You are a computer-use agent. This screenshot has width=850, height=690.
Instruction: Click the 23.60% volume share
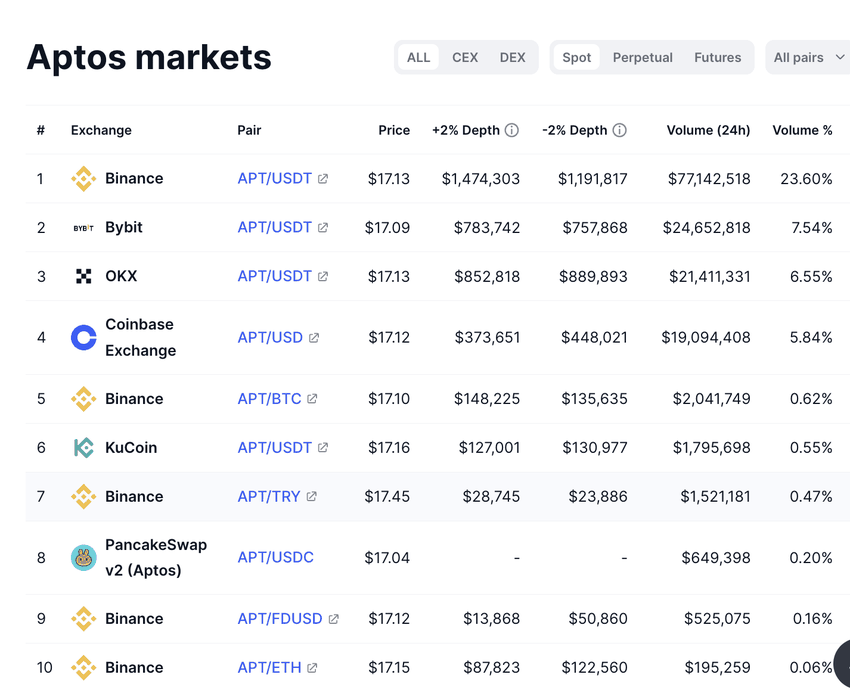tap(806, 179)
